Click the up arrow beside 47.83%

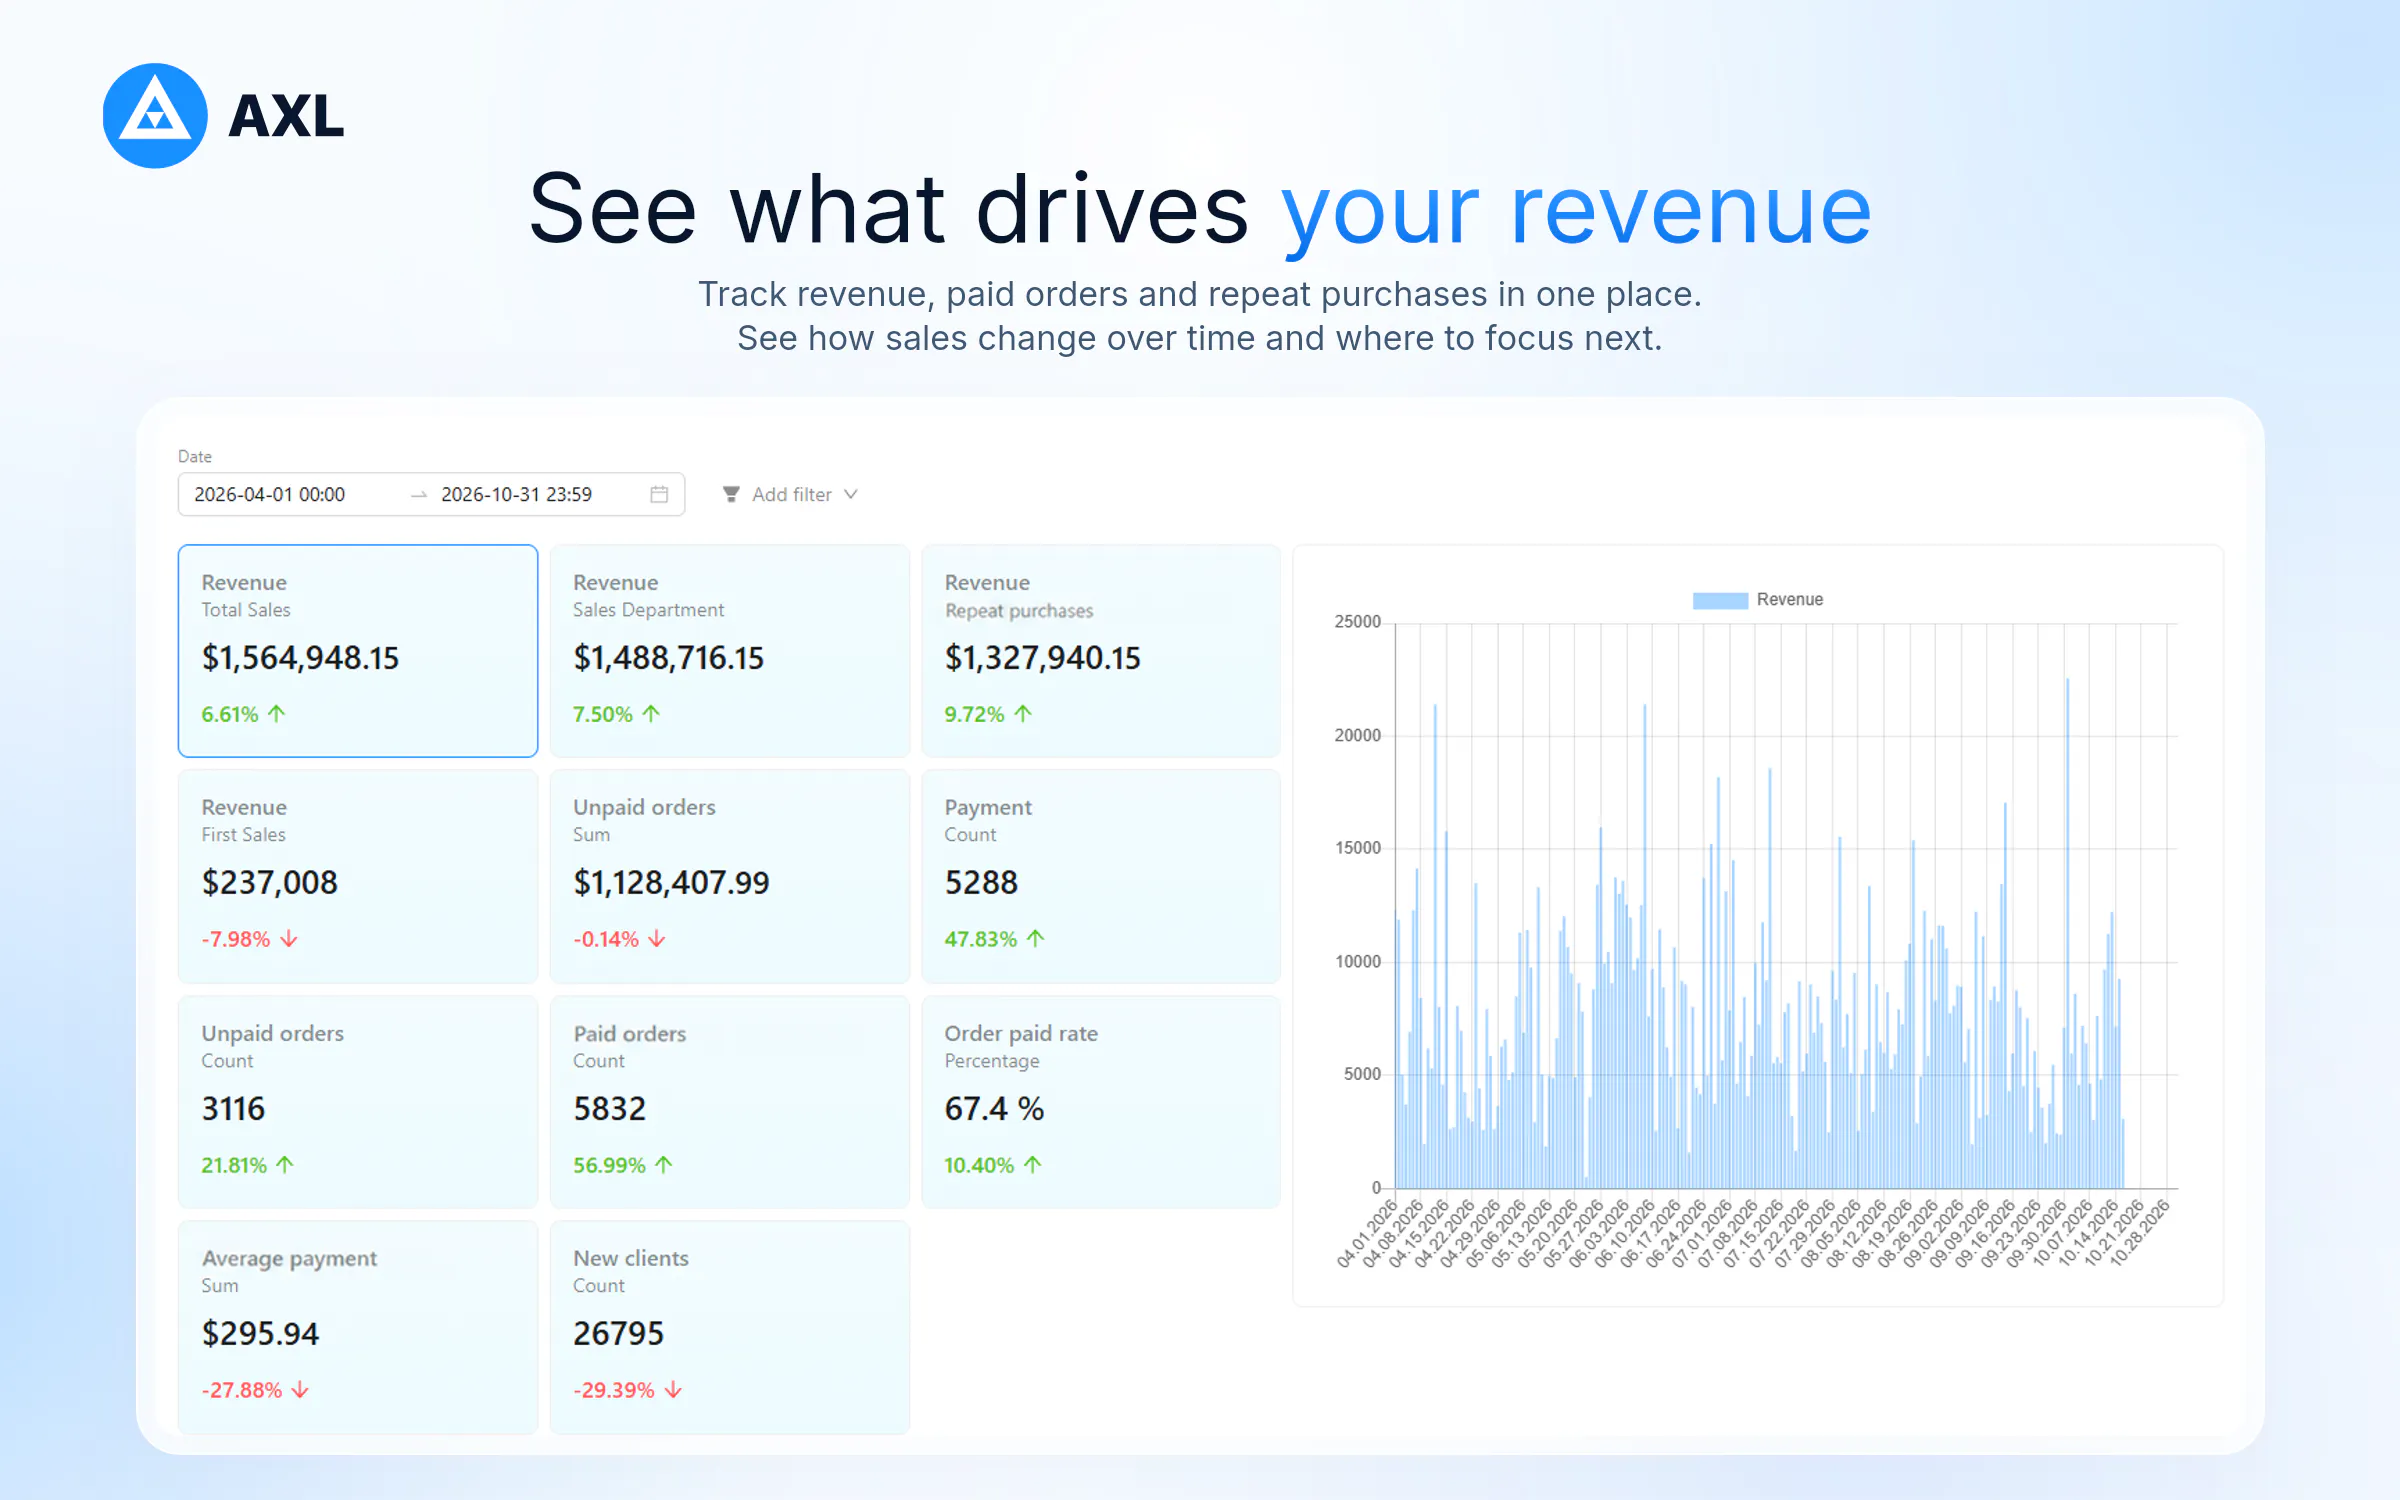click(1036, 939)
